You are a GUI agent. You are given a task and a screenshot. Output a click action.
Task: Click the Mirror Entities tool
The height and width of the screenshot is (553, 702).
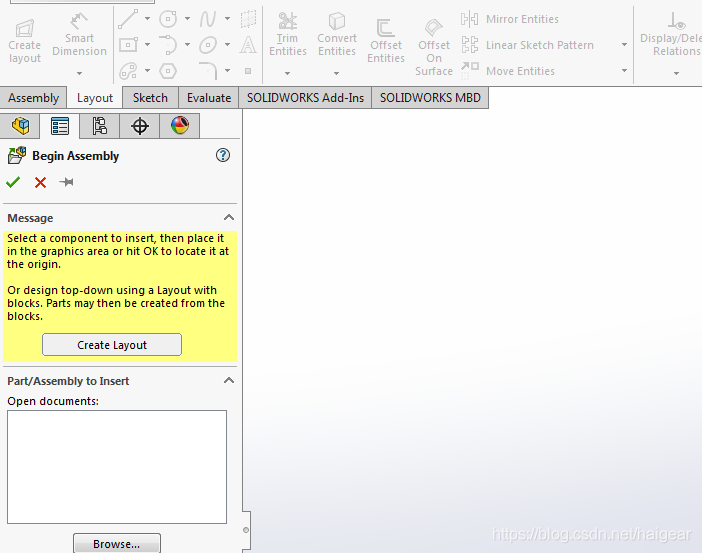510,19
